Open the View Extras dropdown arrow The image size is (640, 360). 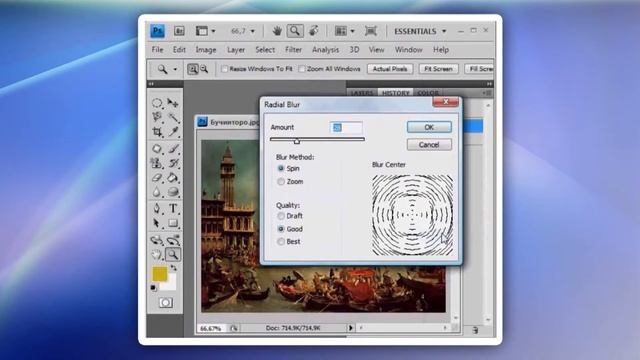(213, 31)
